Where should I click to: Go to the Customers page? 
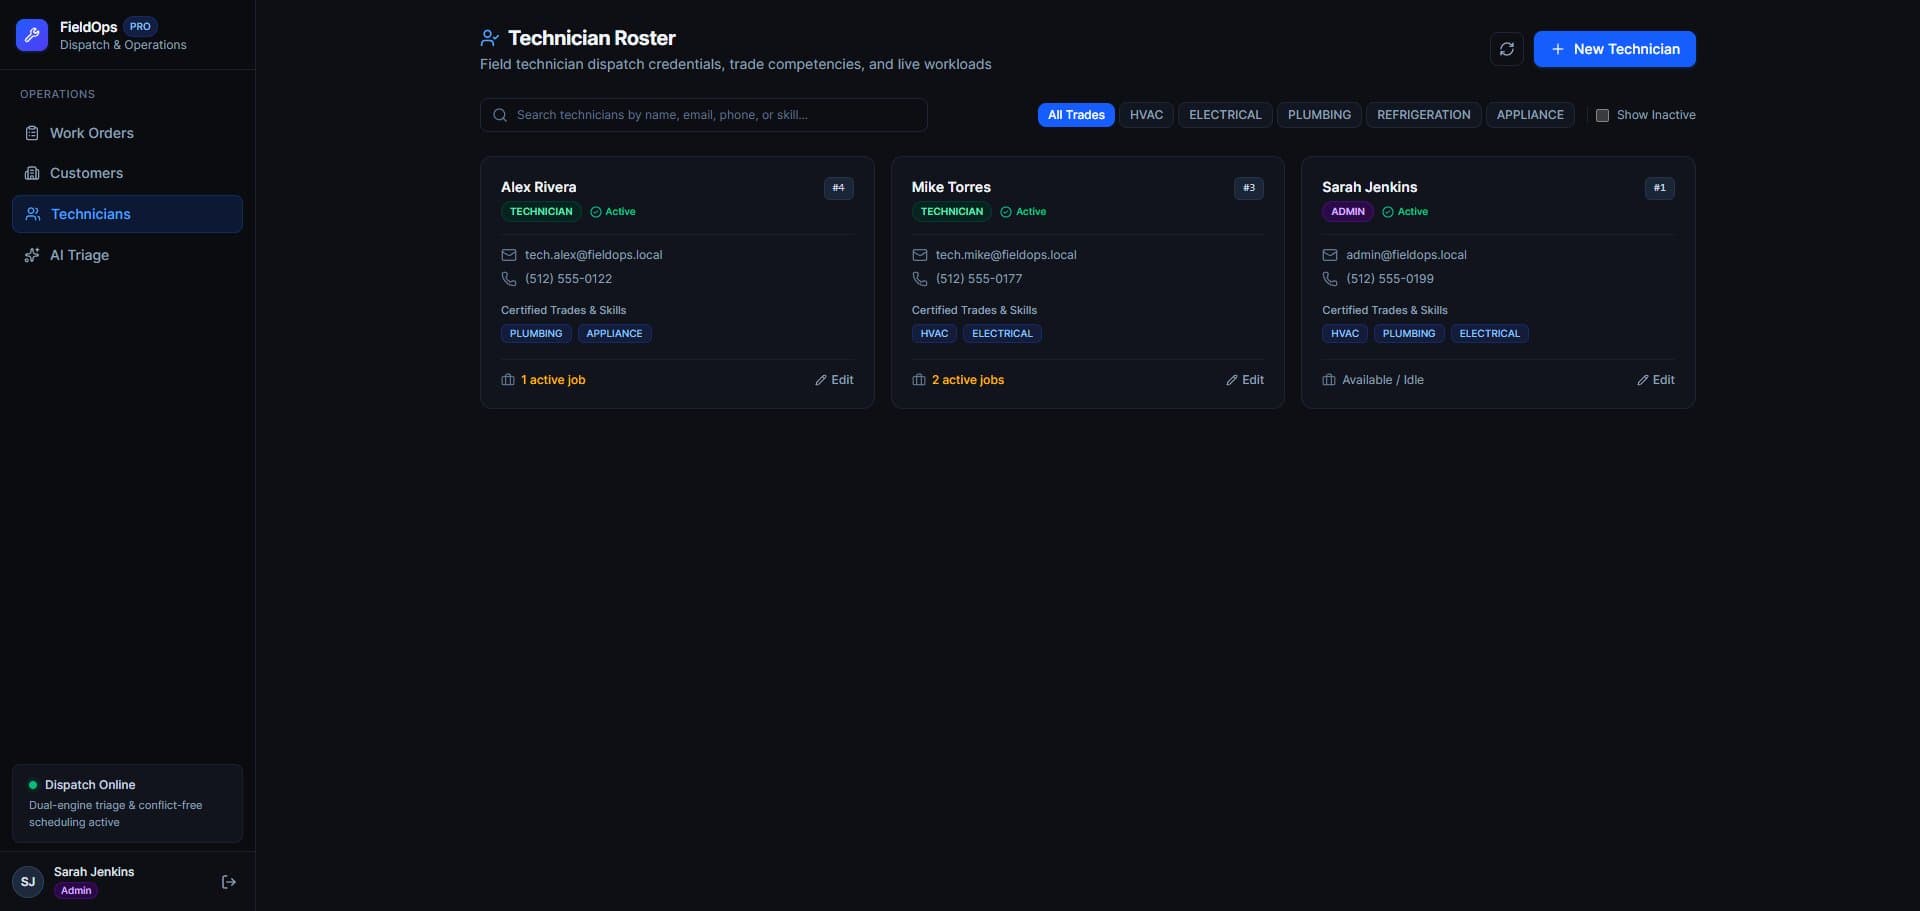click(127, 173)
